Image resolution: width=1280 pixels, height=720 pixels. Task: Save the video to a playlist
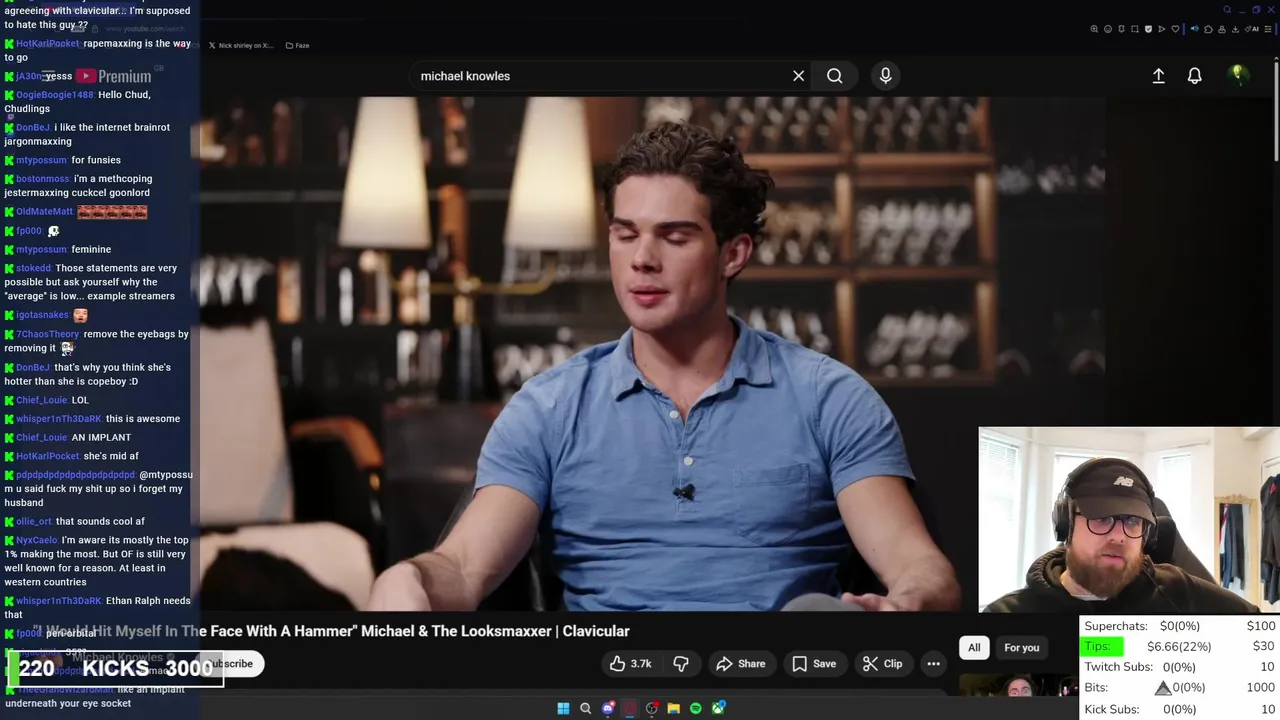(x=814, y=664)
